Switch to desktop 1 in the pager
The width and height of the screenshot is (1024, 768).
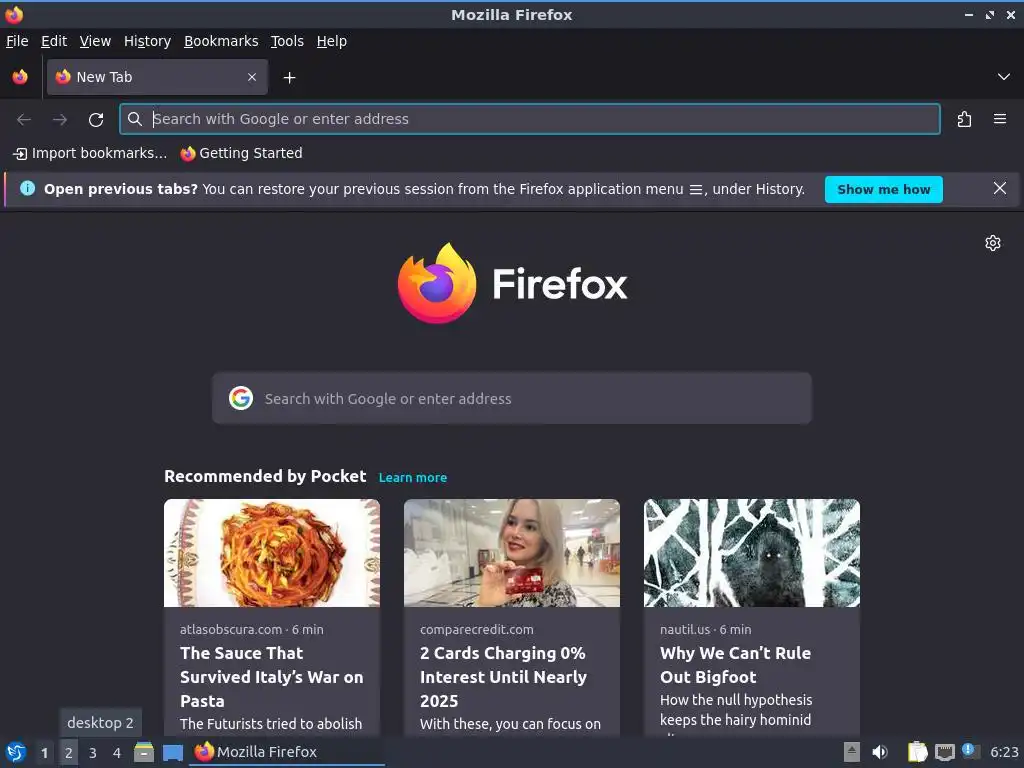point(44,752)
